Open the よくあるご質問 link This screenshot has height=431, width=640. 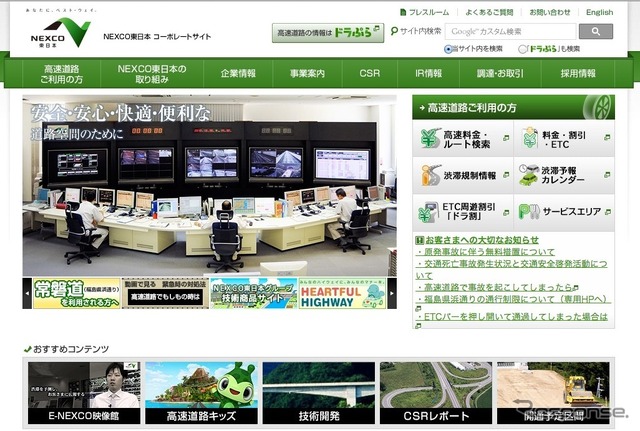coord(489,12)
